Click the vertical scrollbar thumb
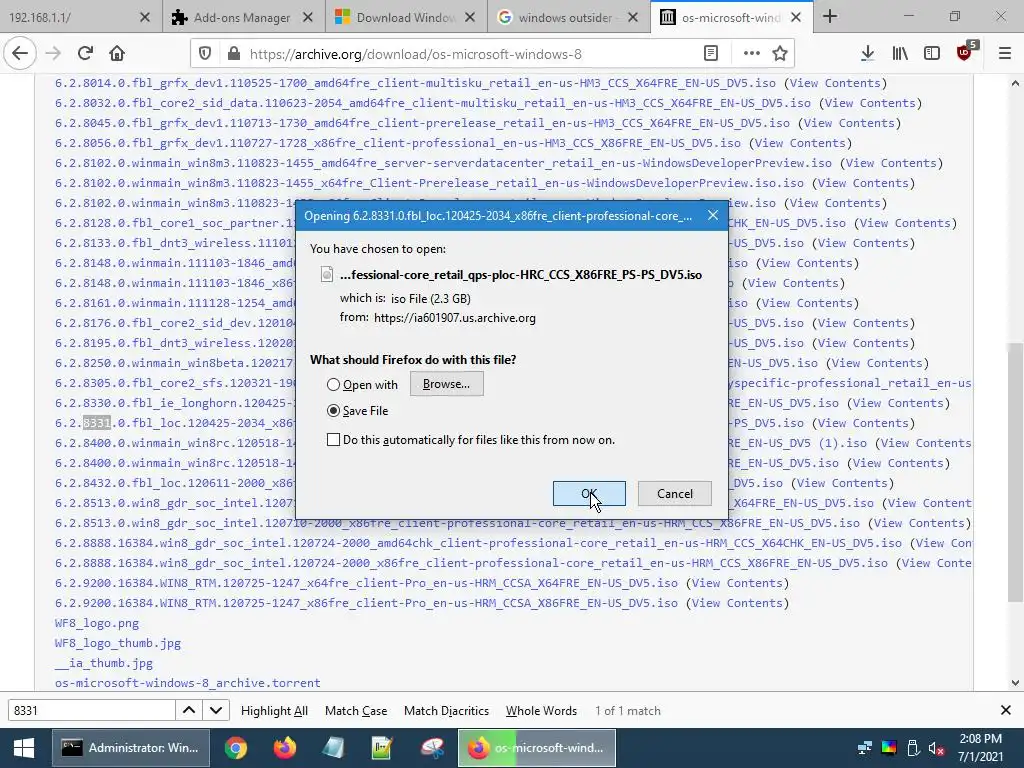Viewport: 1024px width, 768px height. (1015, 473)
